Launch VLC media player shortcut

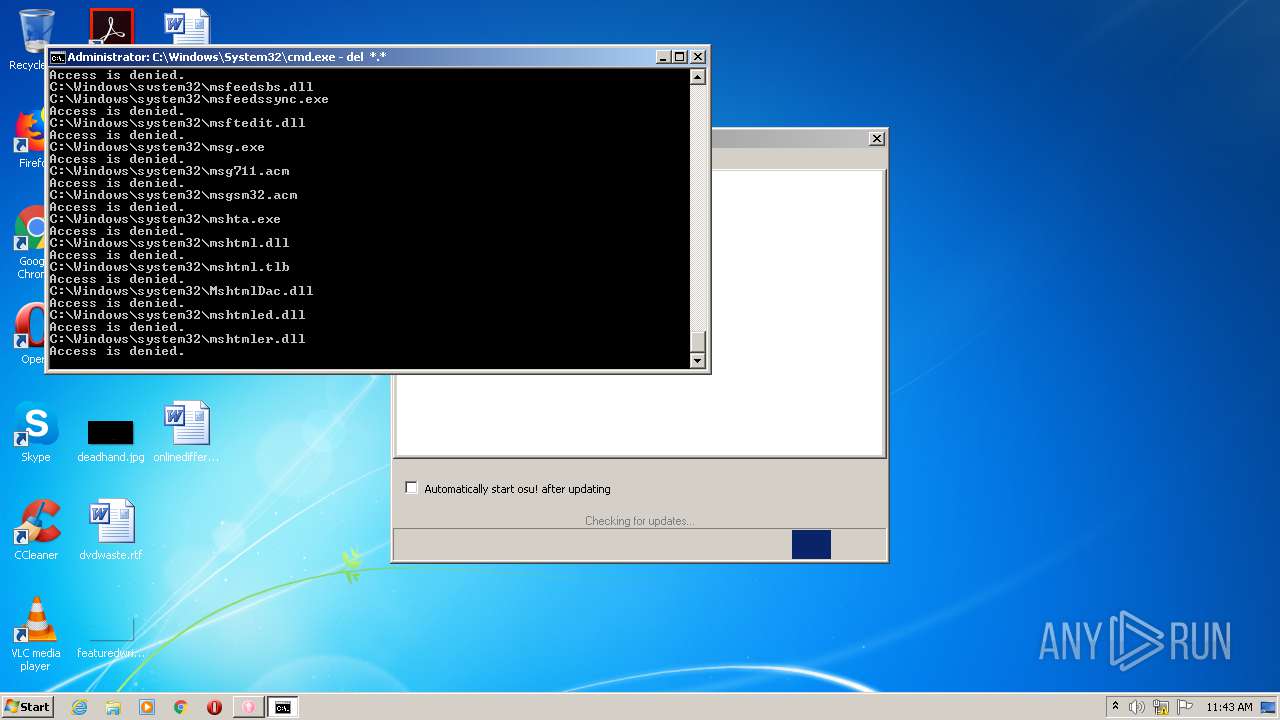(x=36, y=634)
